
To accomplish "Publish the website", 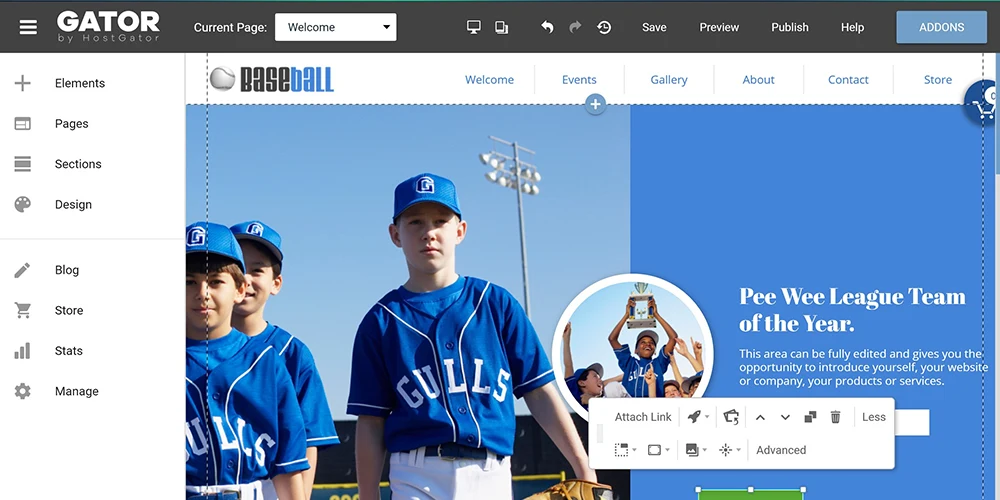I will (790, 27).
